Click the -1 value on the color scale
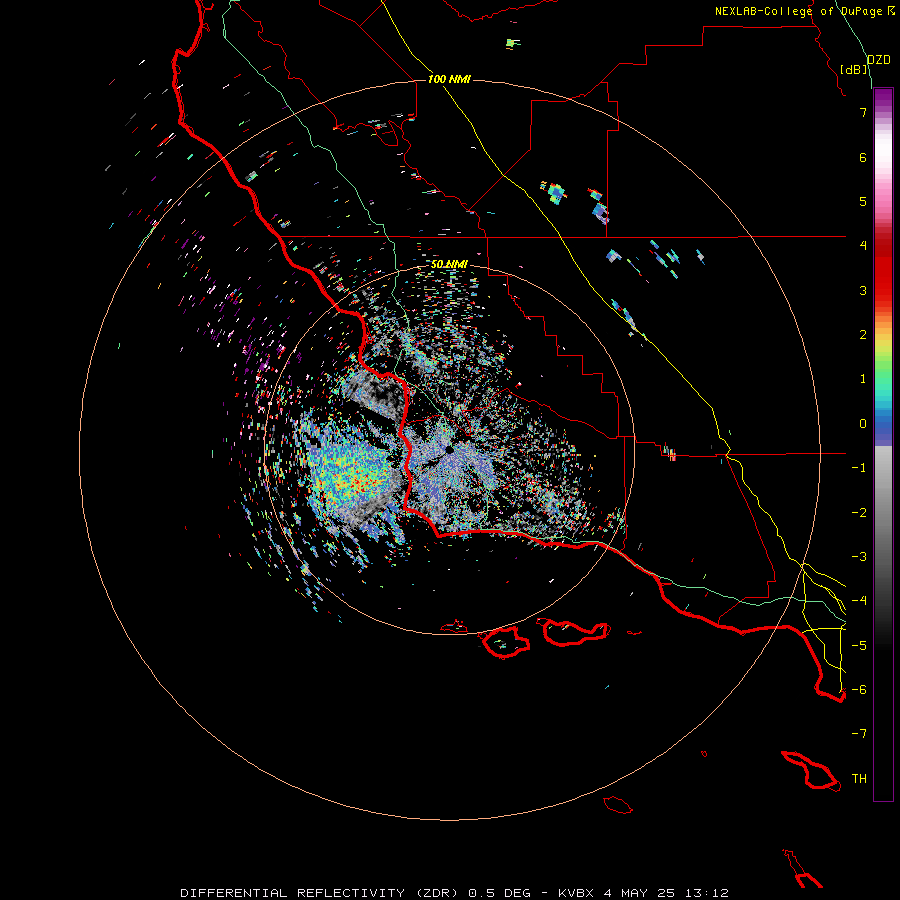This screenshot has width=900, height=900. pyautogui.click(x=859, y=468)
